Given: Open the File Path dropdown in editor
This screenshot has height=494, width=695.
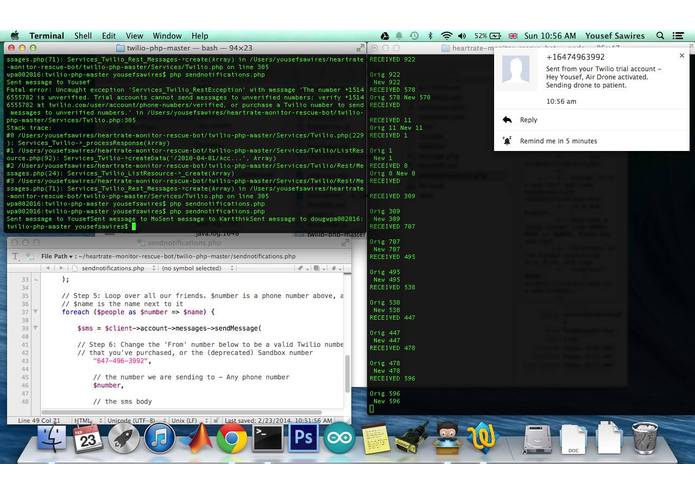Looking at the screenshot, I should [x=57, y=256].
